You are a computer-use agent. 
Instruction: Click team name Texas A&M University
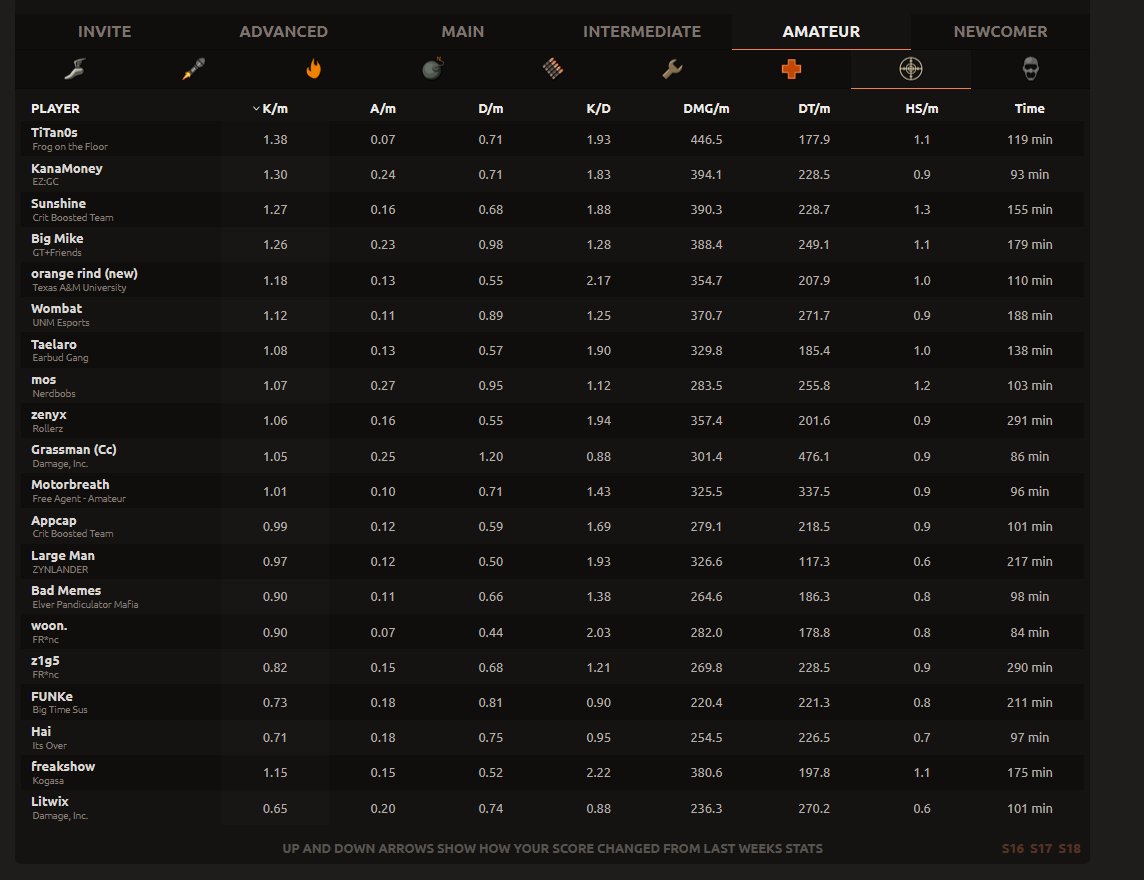click(x=80, y=287)
